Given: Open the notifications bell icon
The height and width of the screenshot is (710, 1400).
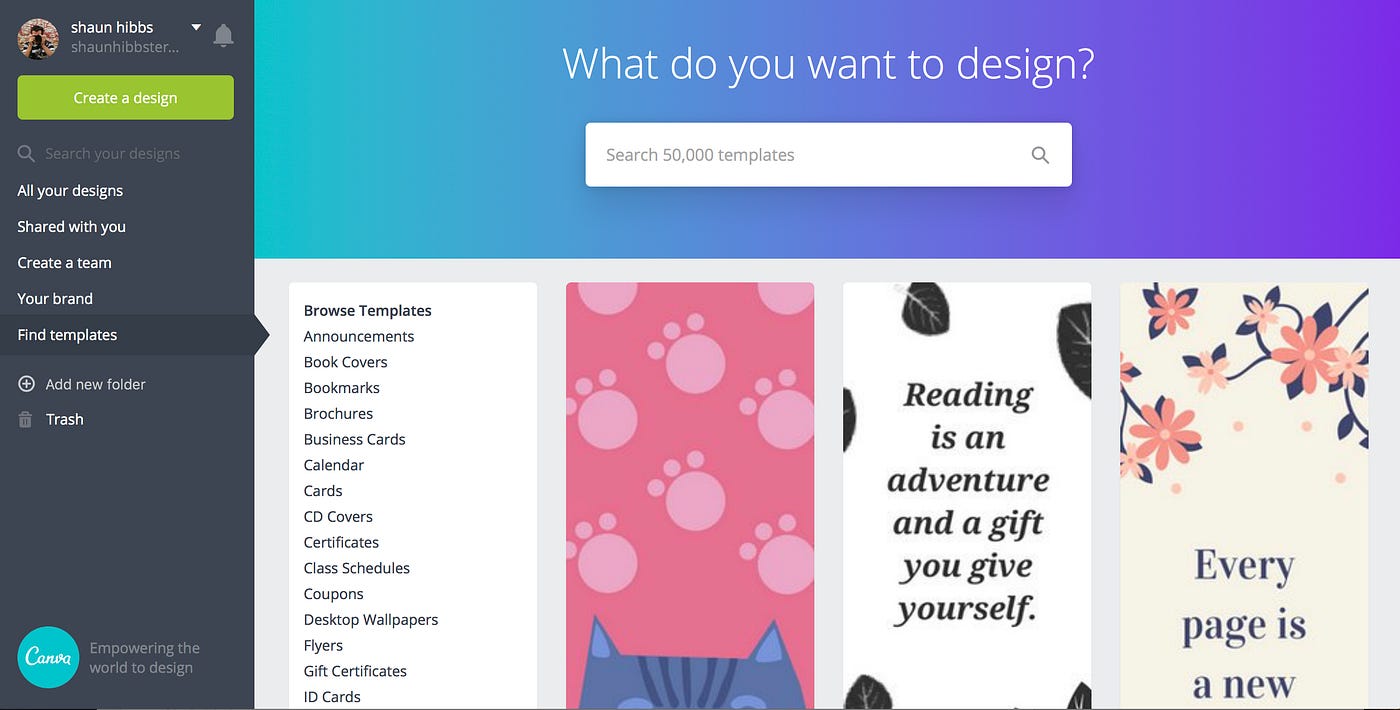Looking at the screenshot, I should [x=224, y=36].
